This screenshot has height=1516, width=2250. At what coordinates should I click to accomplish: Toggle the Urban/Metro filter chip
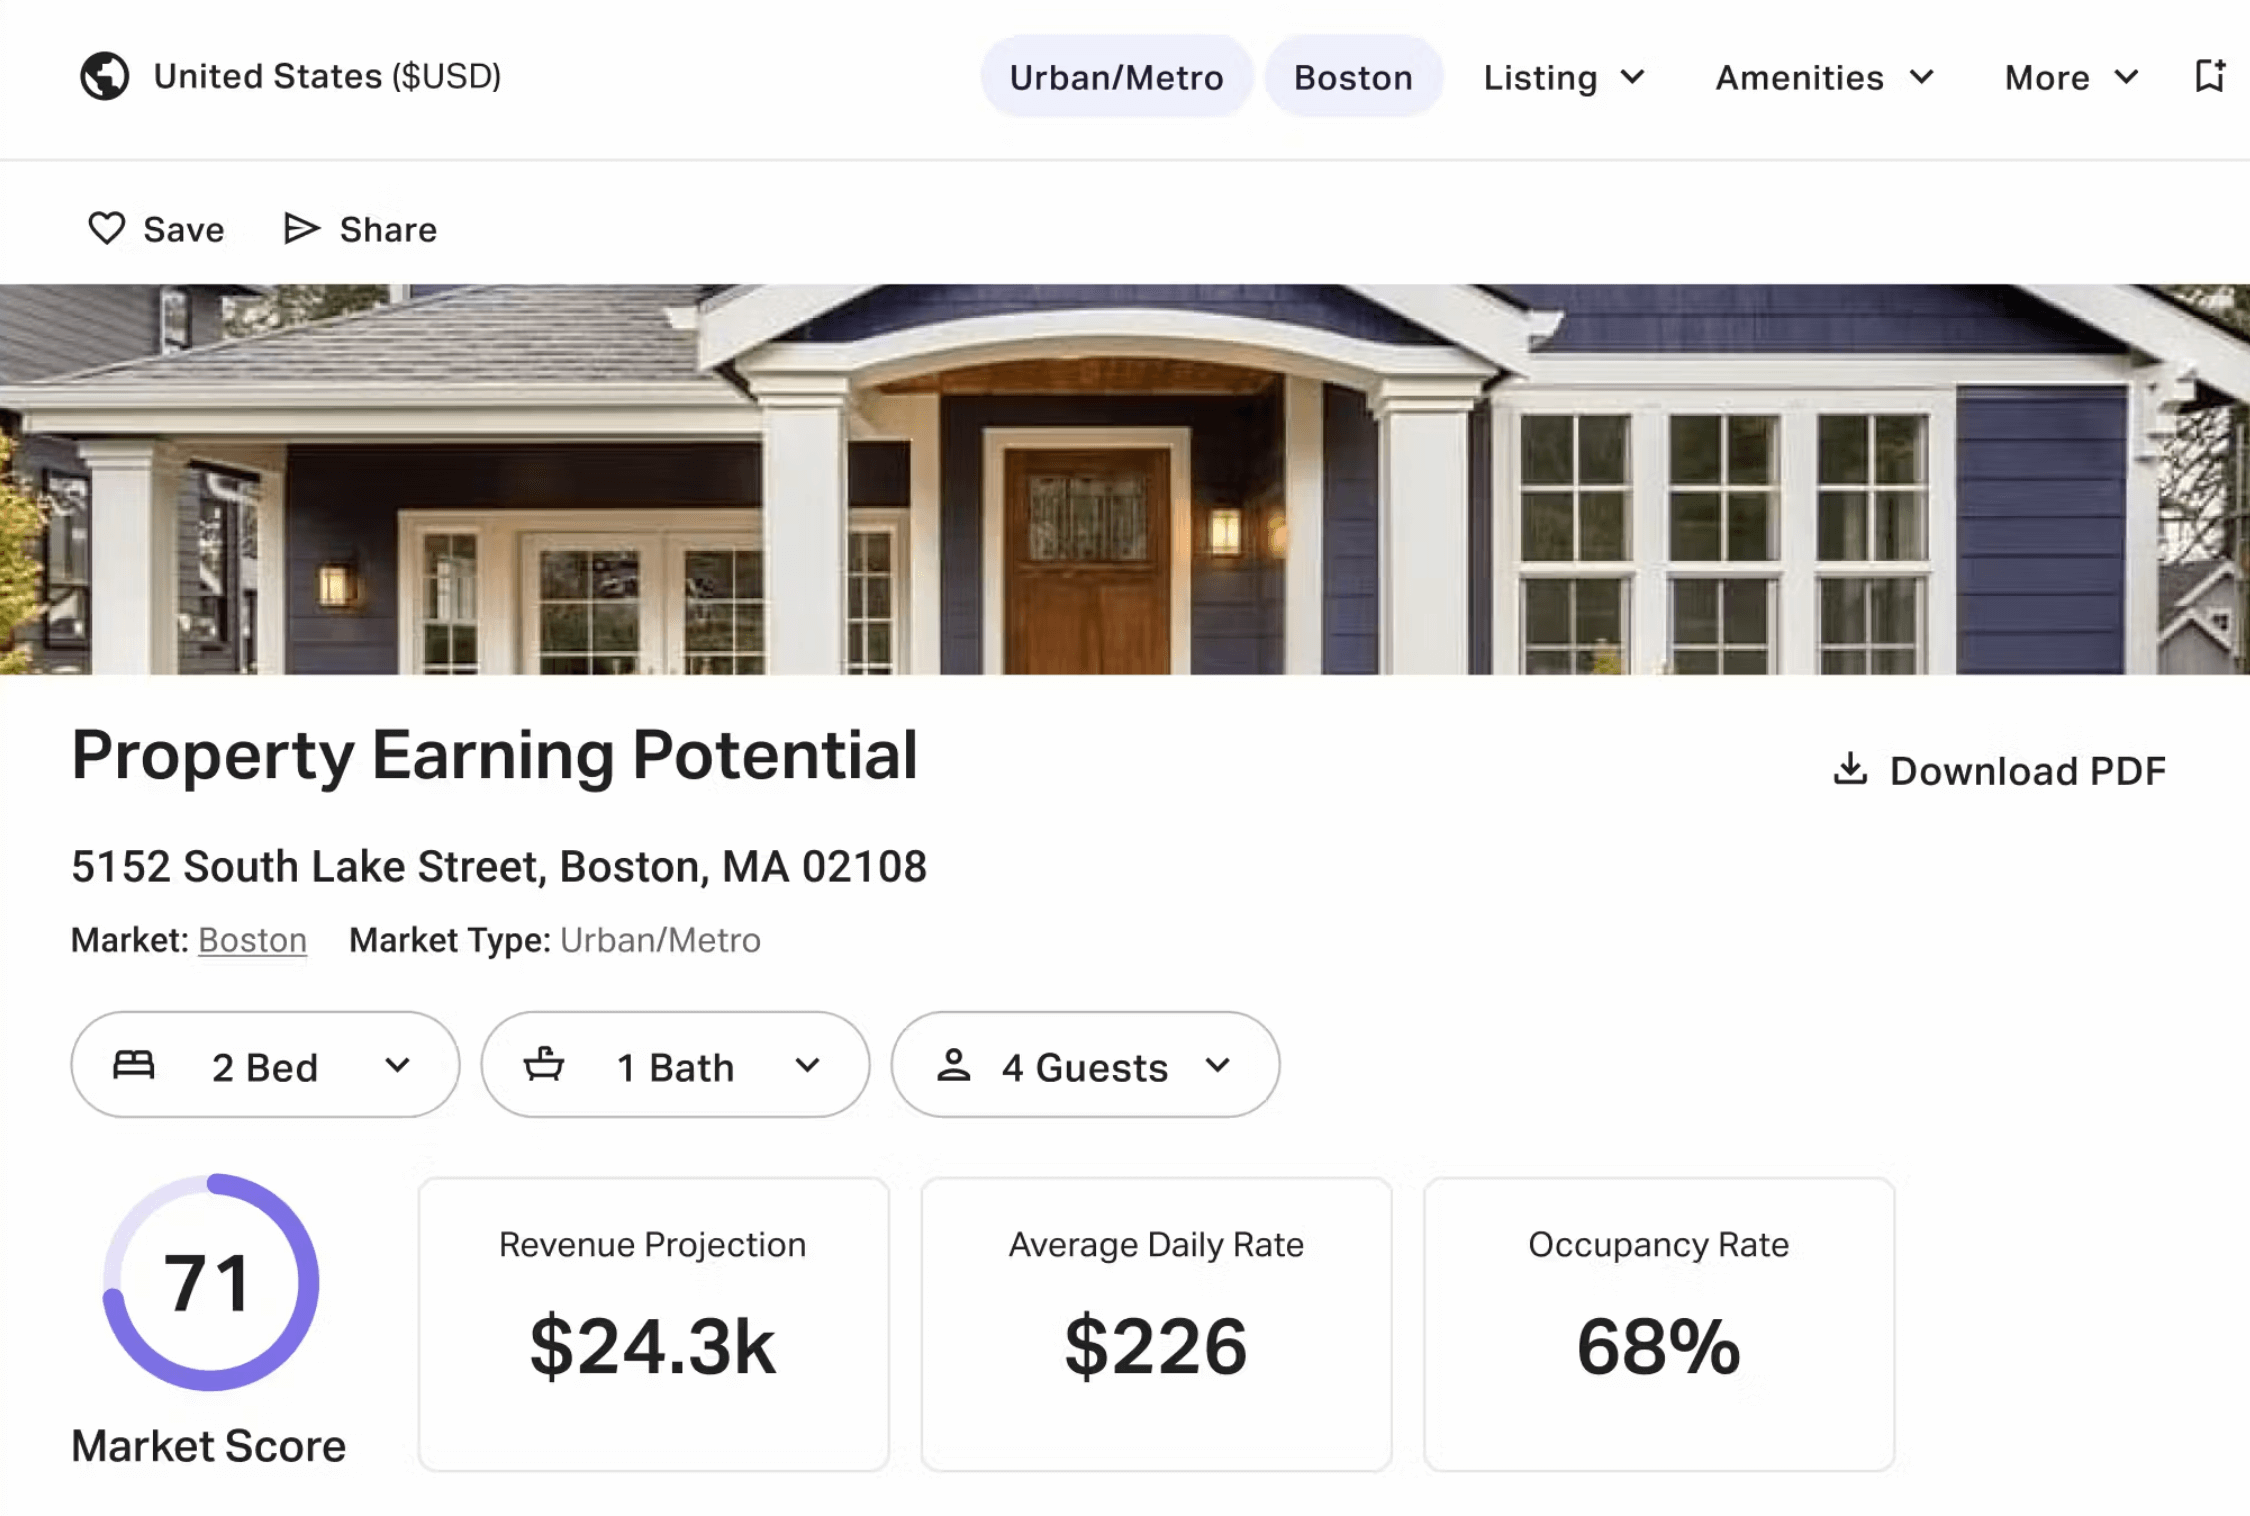pos(1116,77)
